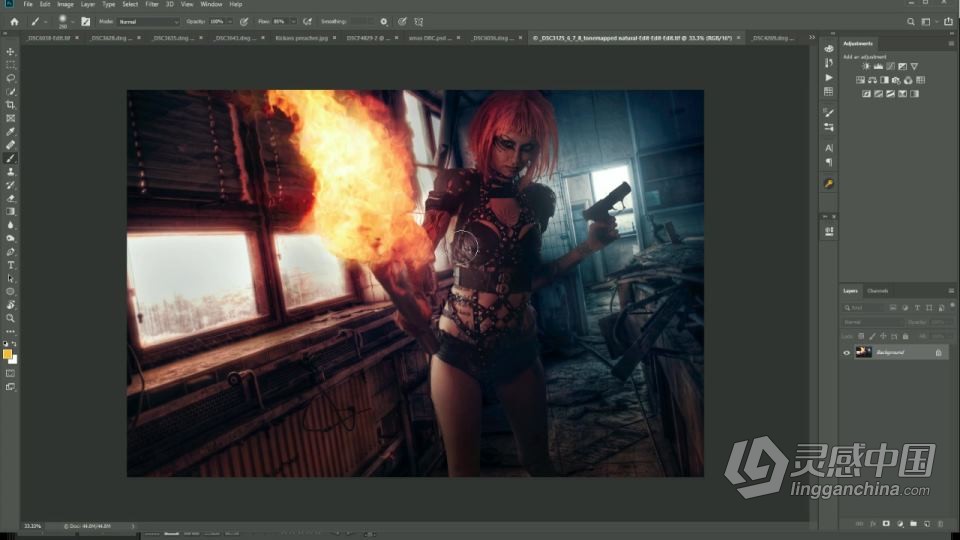This screenshot has width=960, height=540.
Task: Open the Actions panel play icon
Action: (x=828, y=78)
